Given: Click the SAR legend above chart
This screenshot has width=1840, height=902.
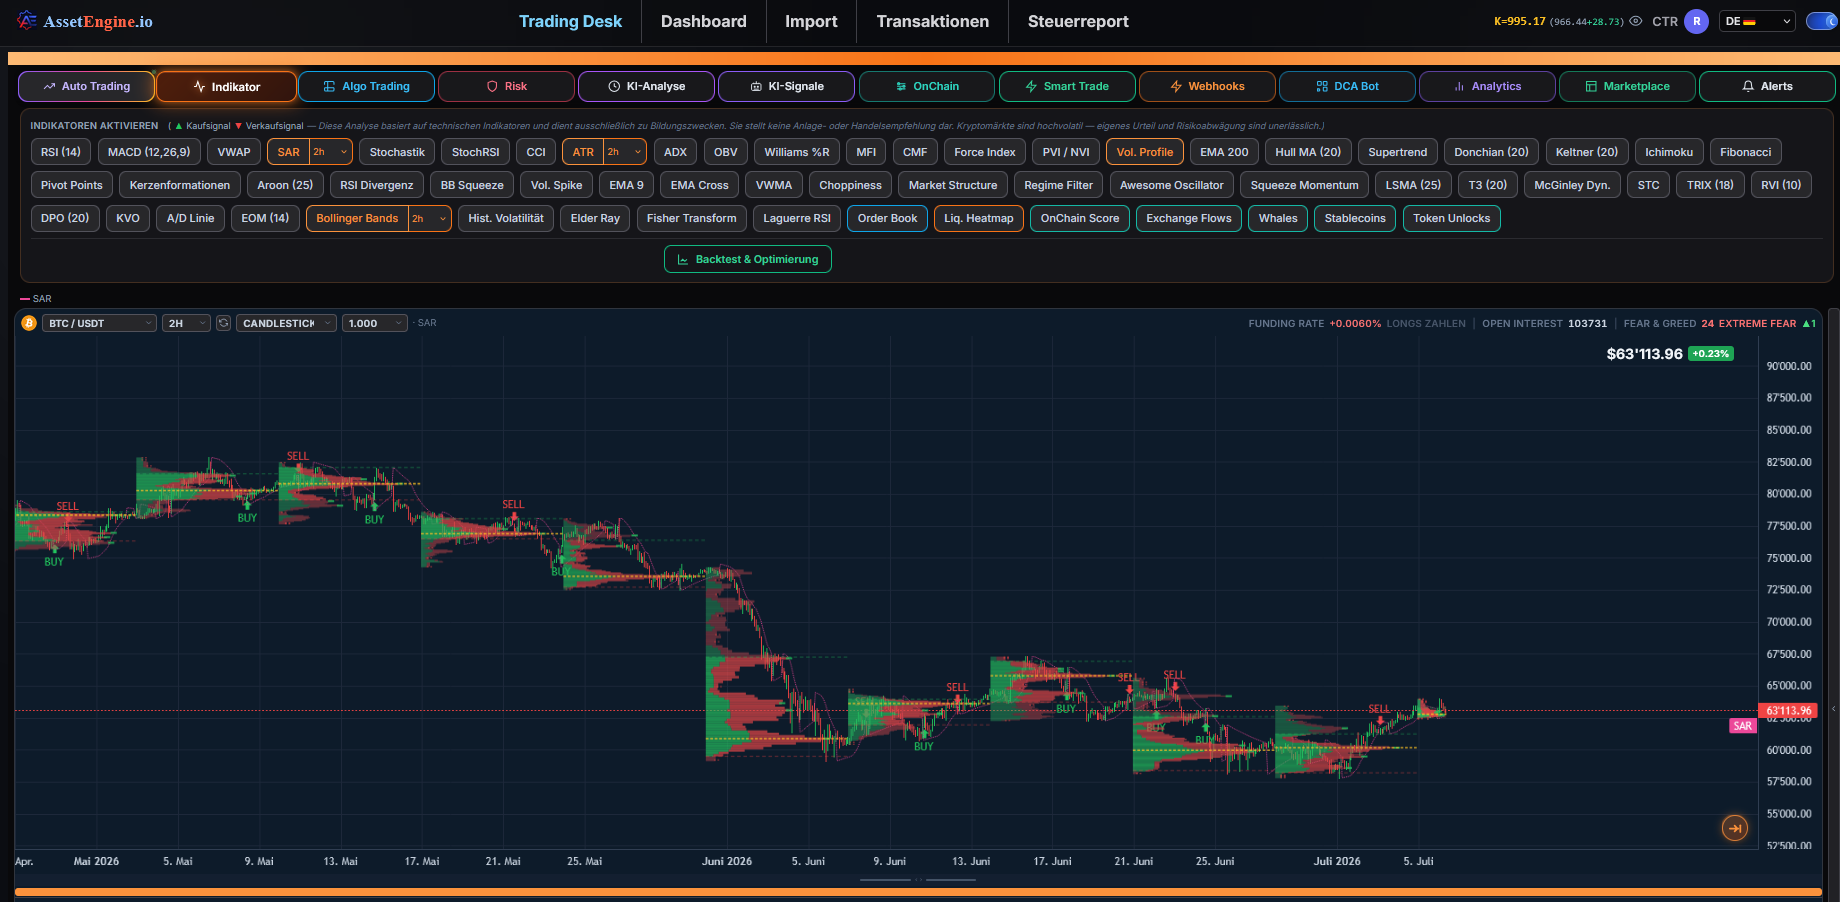Looking at the screenshot, I should pyautogui.click(x=36, y=299).
